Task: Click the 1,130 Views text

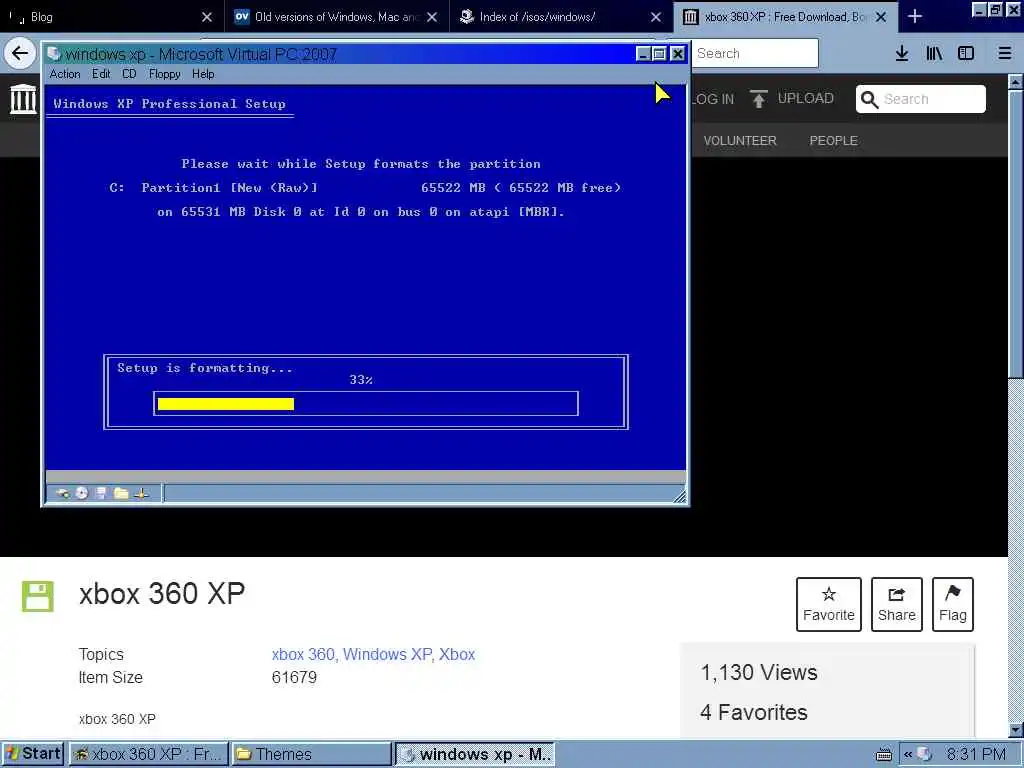Action: pyautogui.click(x=759, y=673)
